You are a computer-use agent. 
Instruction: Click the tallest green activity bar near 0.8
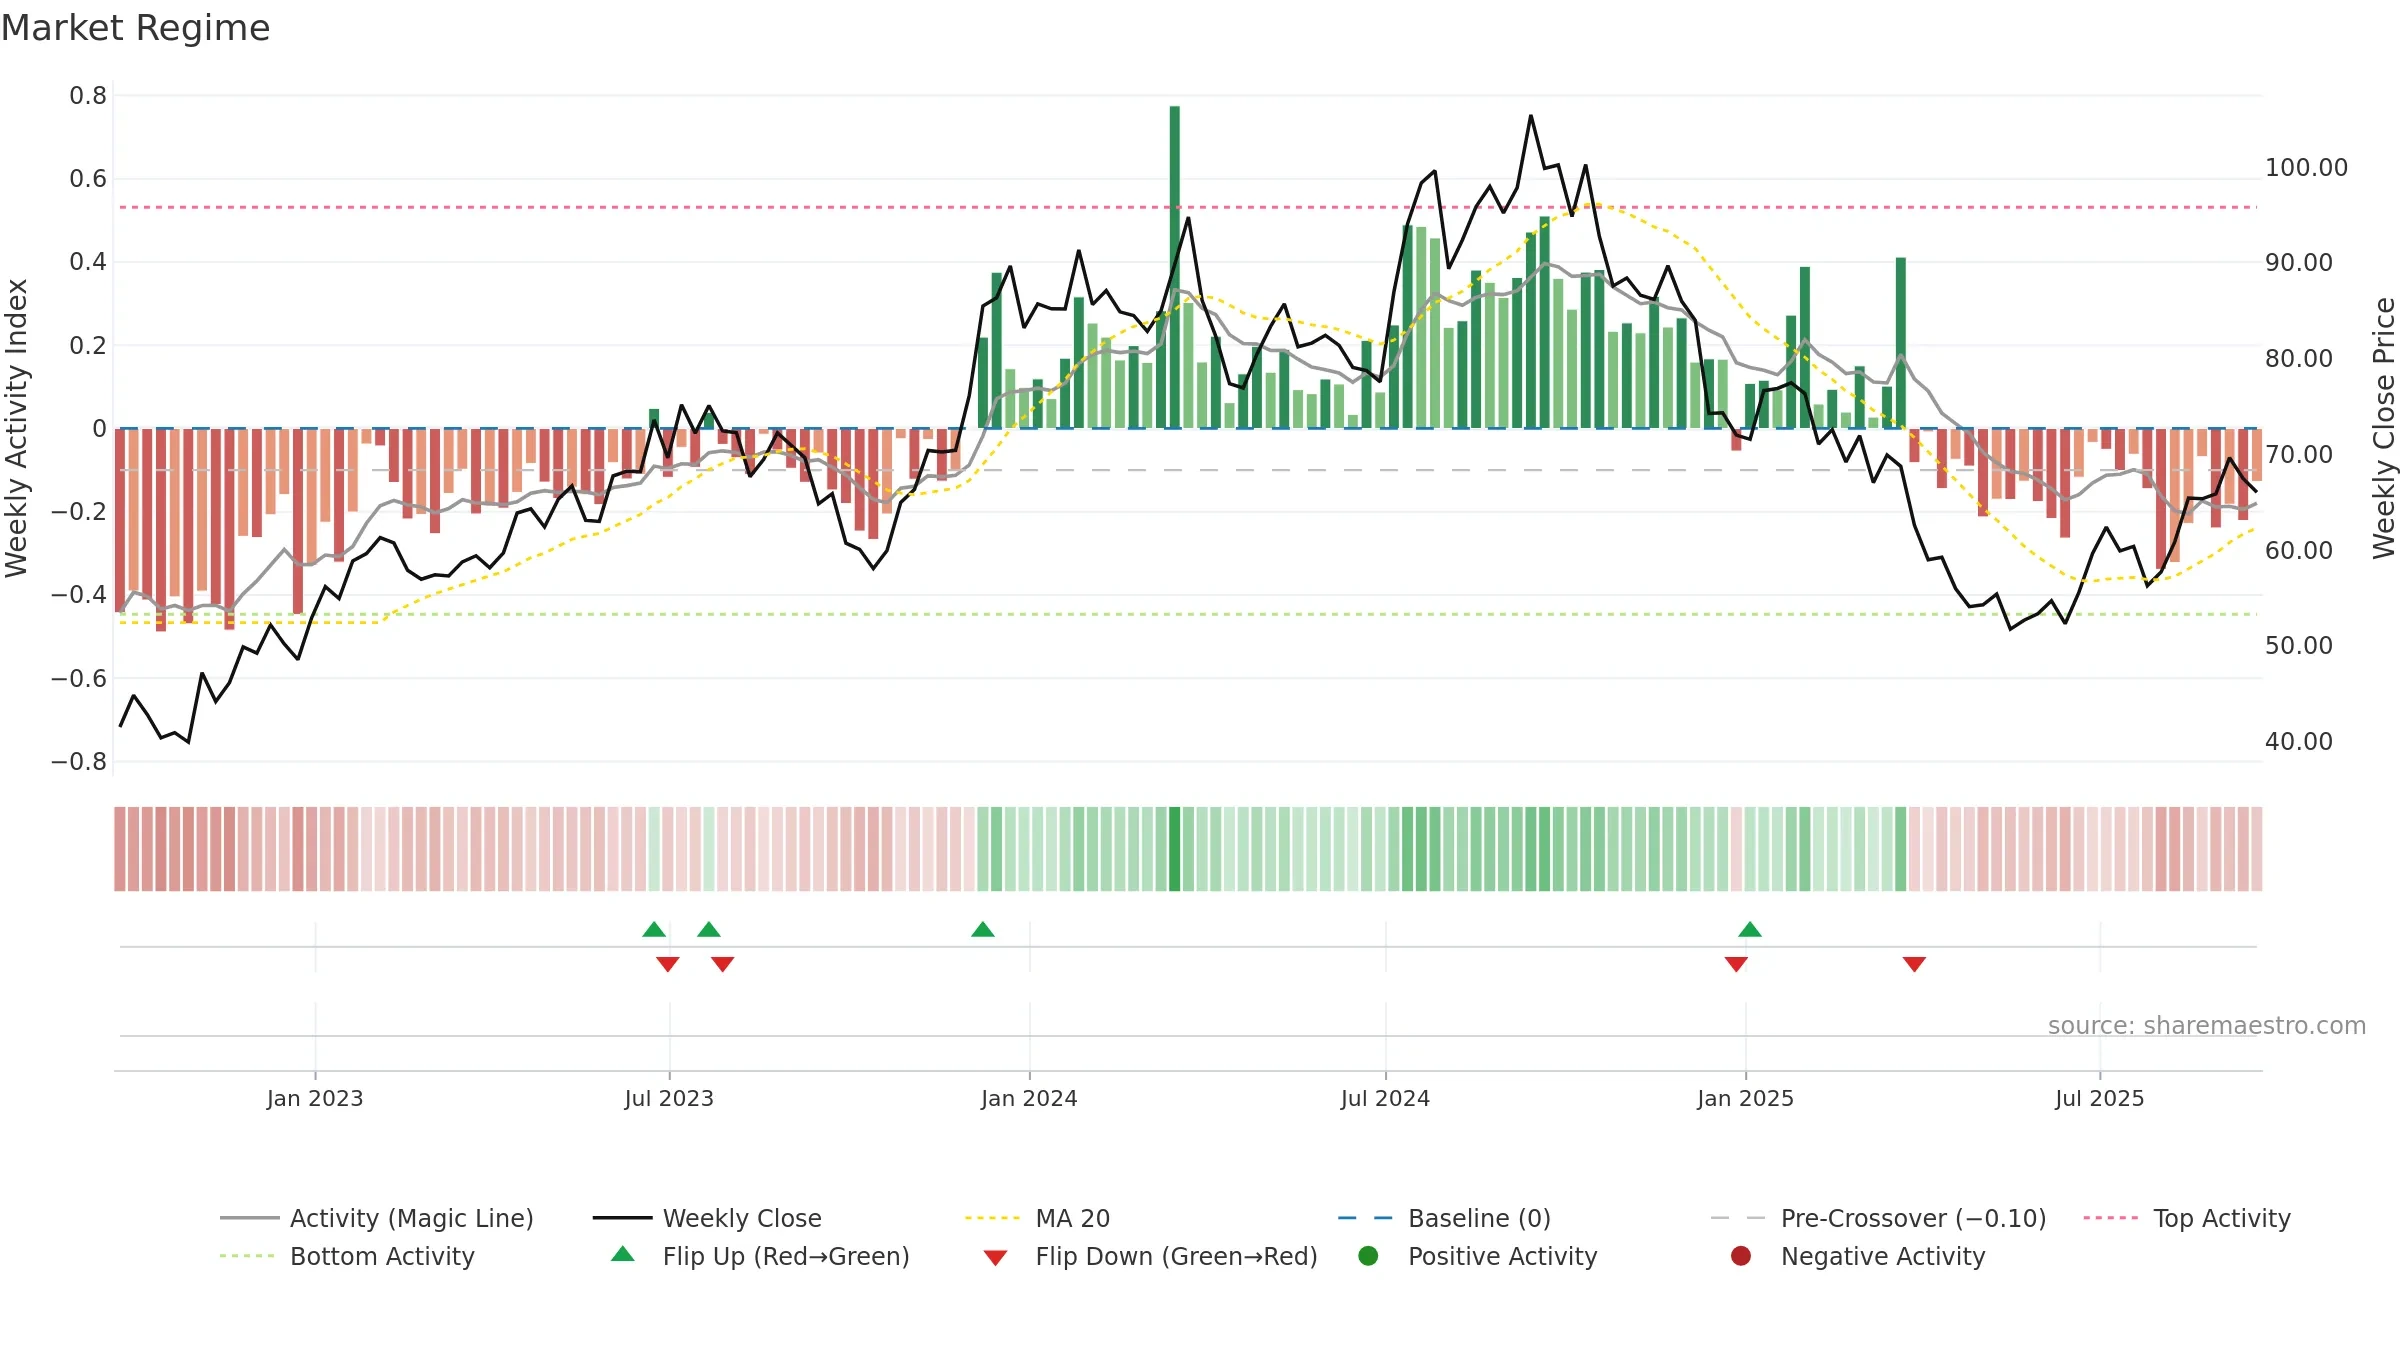tap(1175, 267)
